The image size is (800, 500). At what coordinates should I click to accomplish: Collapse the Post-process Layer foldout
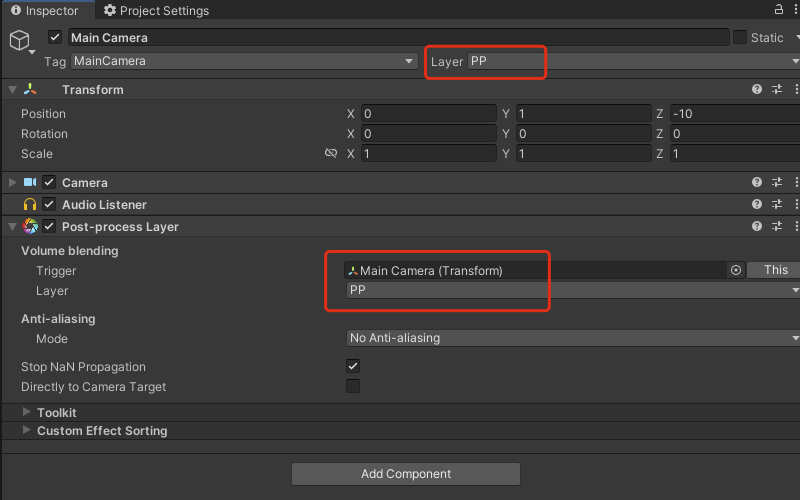[12, 227]
